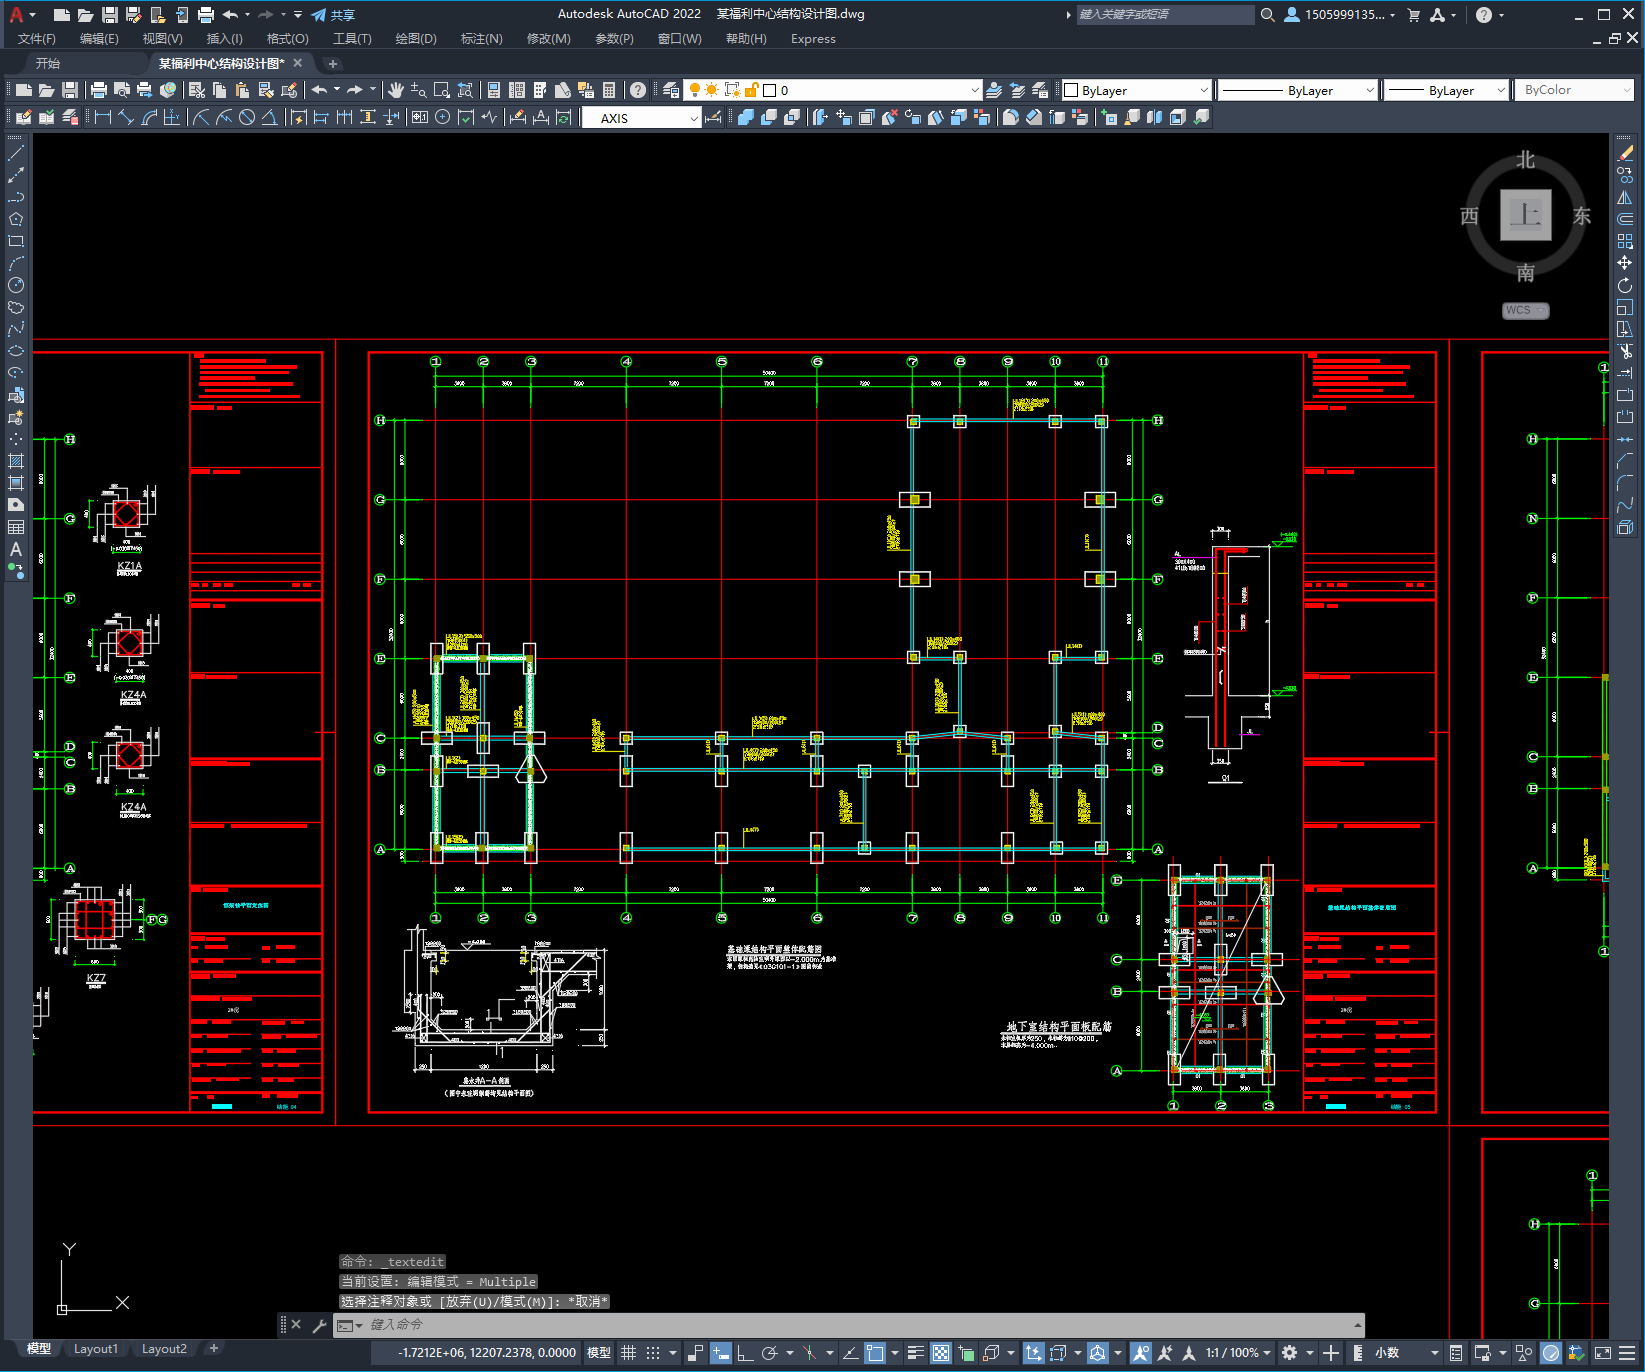Toggle Ortho mode in status bar
The height and width of the screenshot is (1372, 1645).
click(745, 1352)
